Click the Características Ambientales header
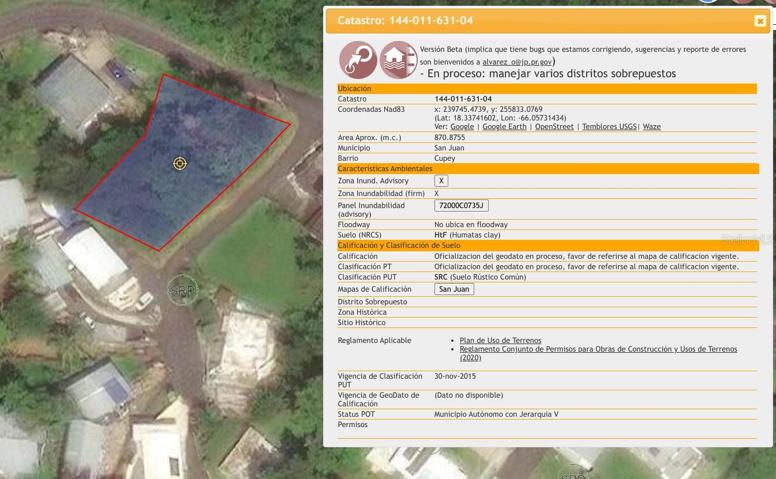Viewport: 776px width, 479px height. pyautogui.click(x=548, y=169)
